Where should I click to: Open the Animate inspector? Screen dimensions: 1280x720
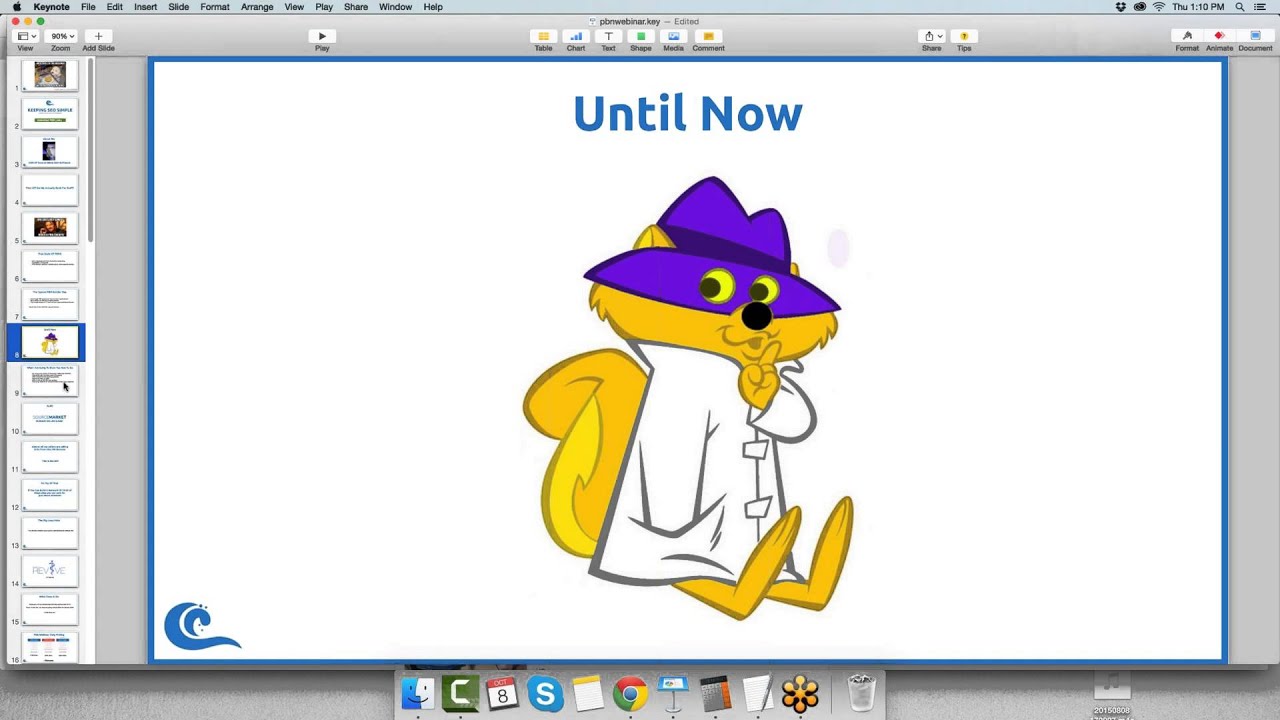click(1219, 36)
